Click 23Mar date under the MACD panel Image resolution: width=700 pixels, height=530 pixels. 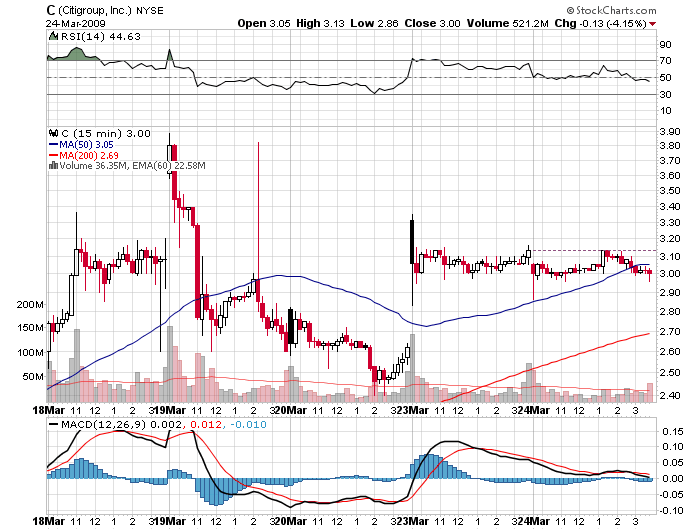coord(412,521)
